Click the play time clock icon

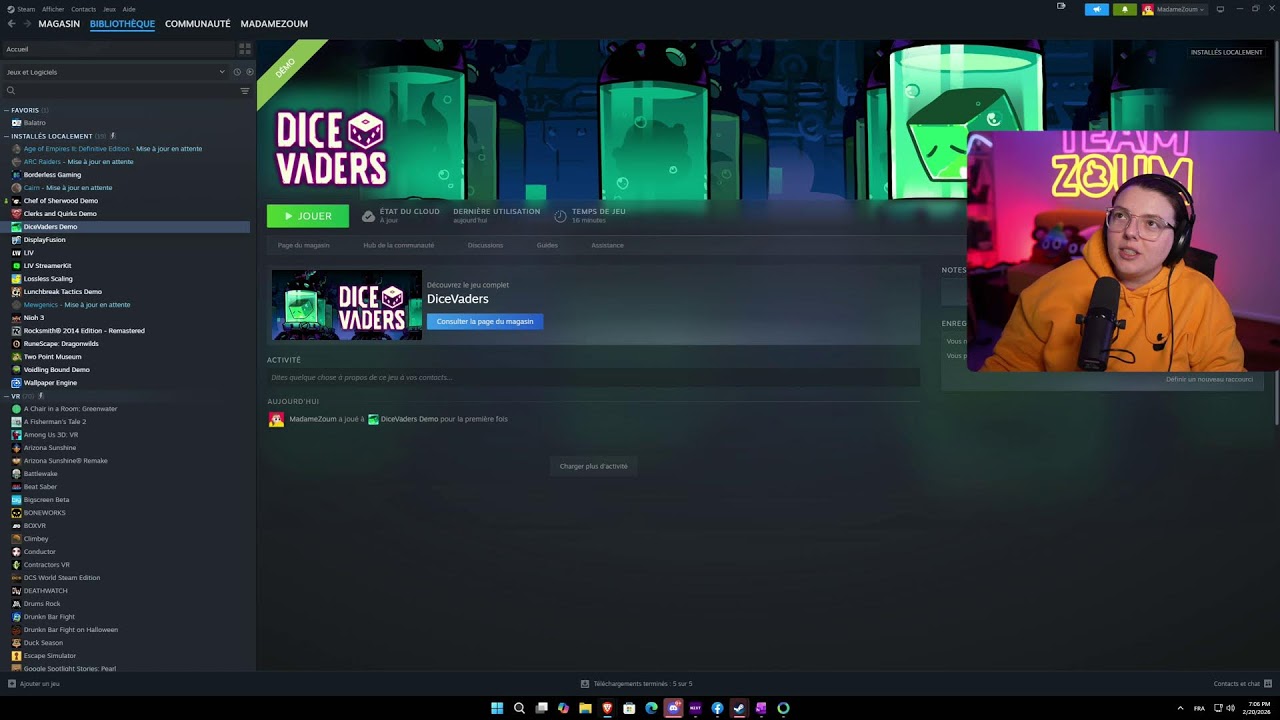click(560, 215)
